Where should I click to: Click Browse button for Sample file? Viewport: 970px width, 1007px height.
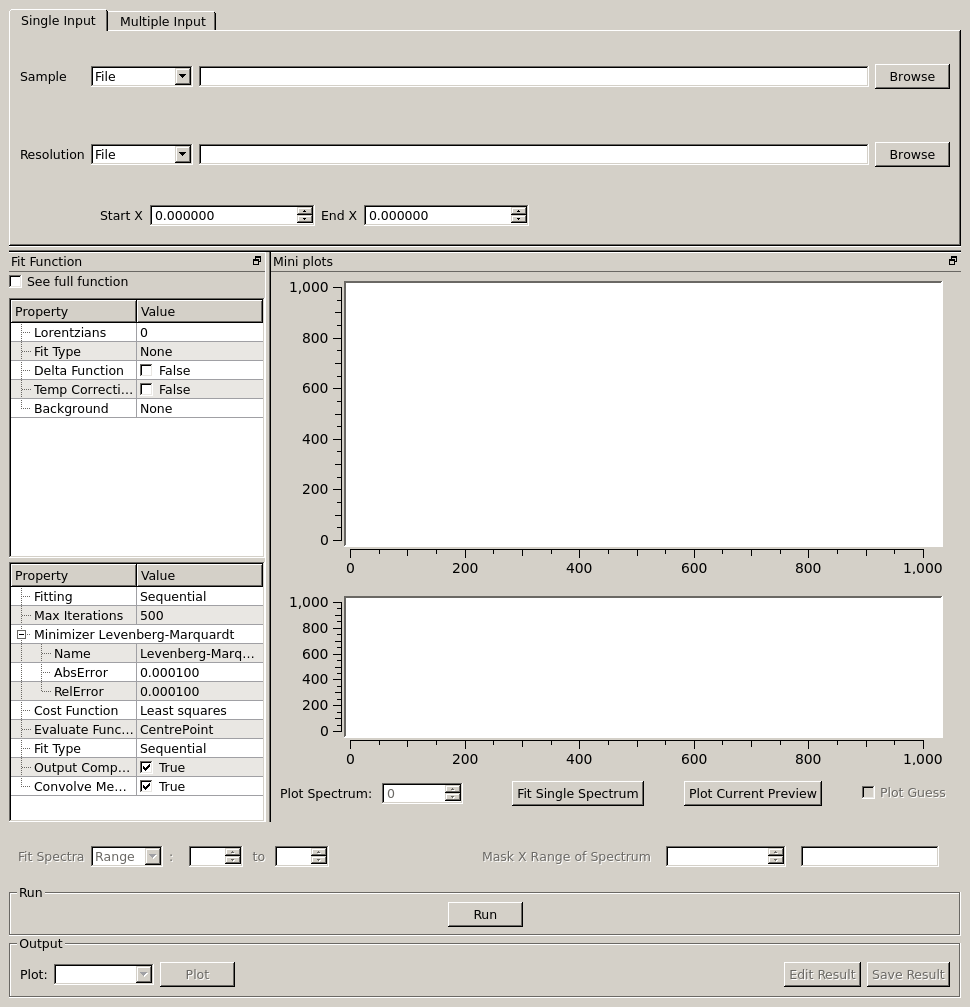point(911,76)
